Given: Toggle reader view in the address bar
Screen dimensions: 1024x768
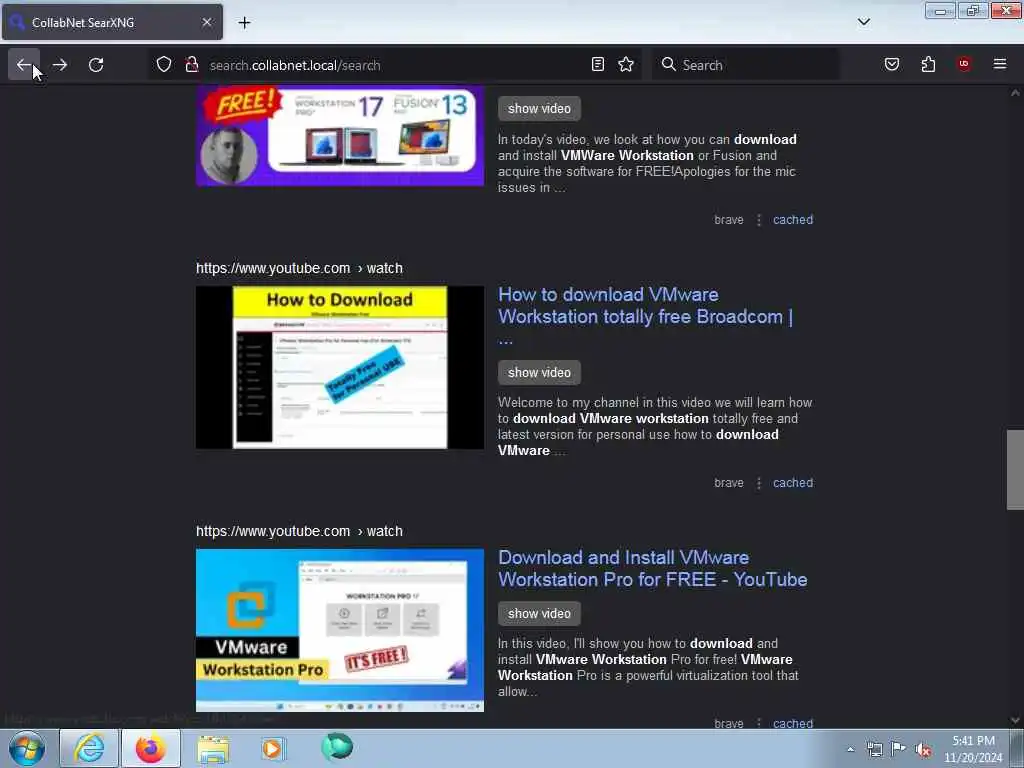Looking at the screenshot, I should coord(598,65).
